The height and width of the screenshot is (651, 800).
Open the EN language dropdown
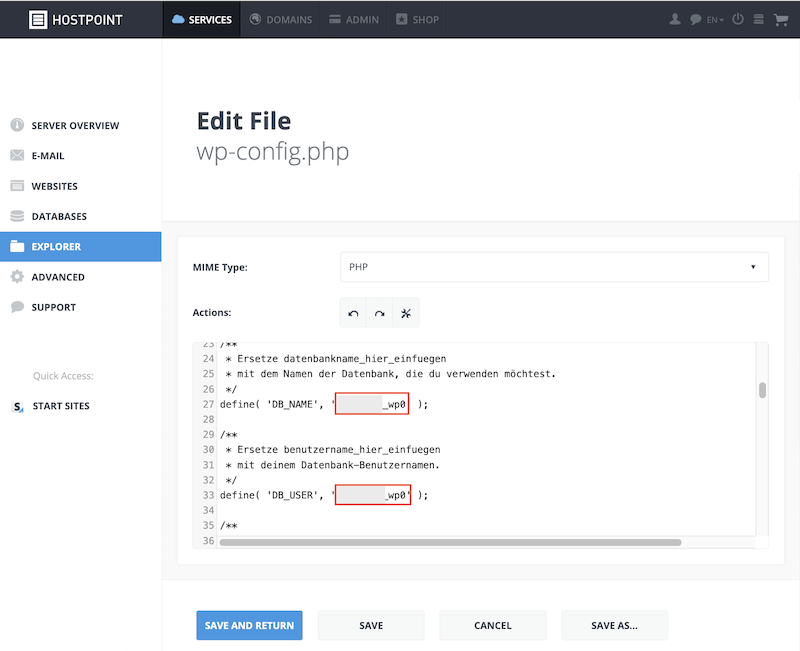click(x=715, y=20)
